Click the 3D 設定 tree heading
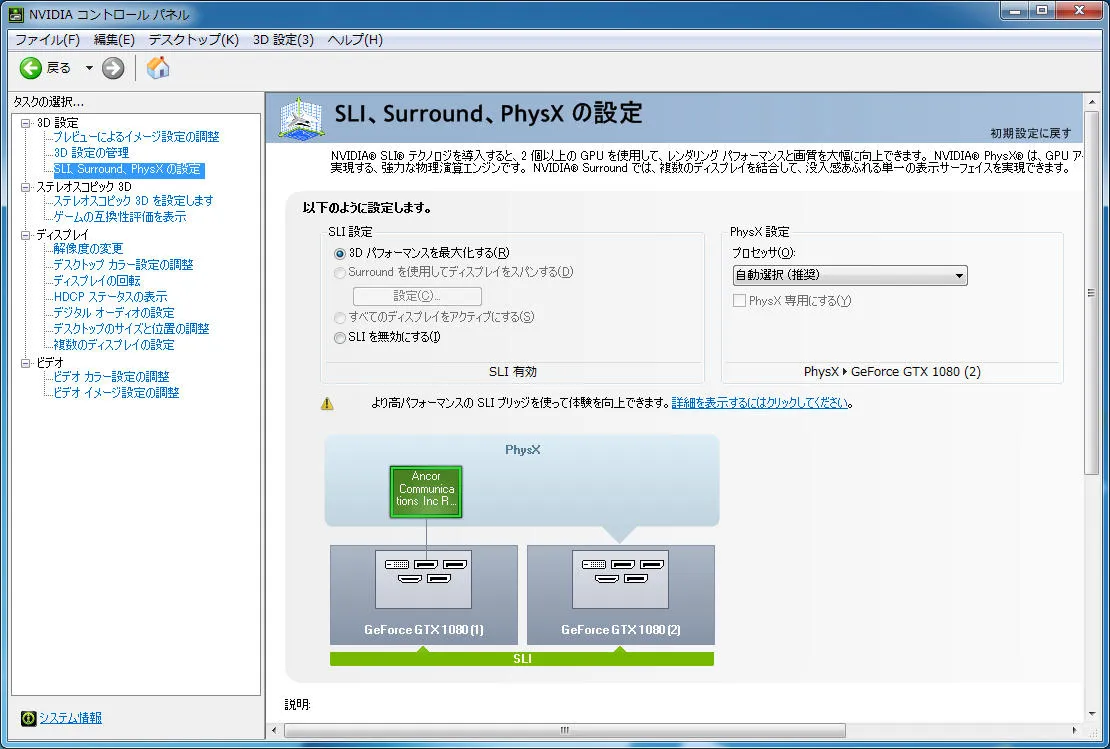The height and width of the screenshot is (749, 1110). [x=57, y=123]
